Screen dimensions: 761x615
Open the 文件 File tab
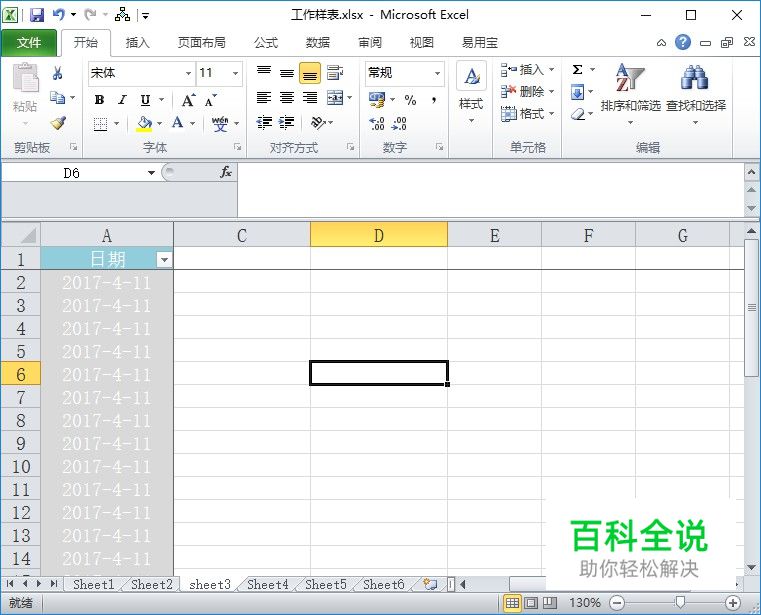click(29, 43)
